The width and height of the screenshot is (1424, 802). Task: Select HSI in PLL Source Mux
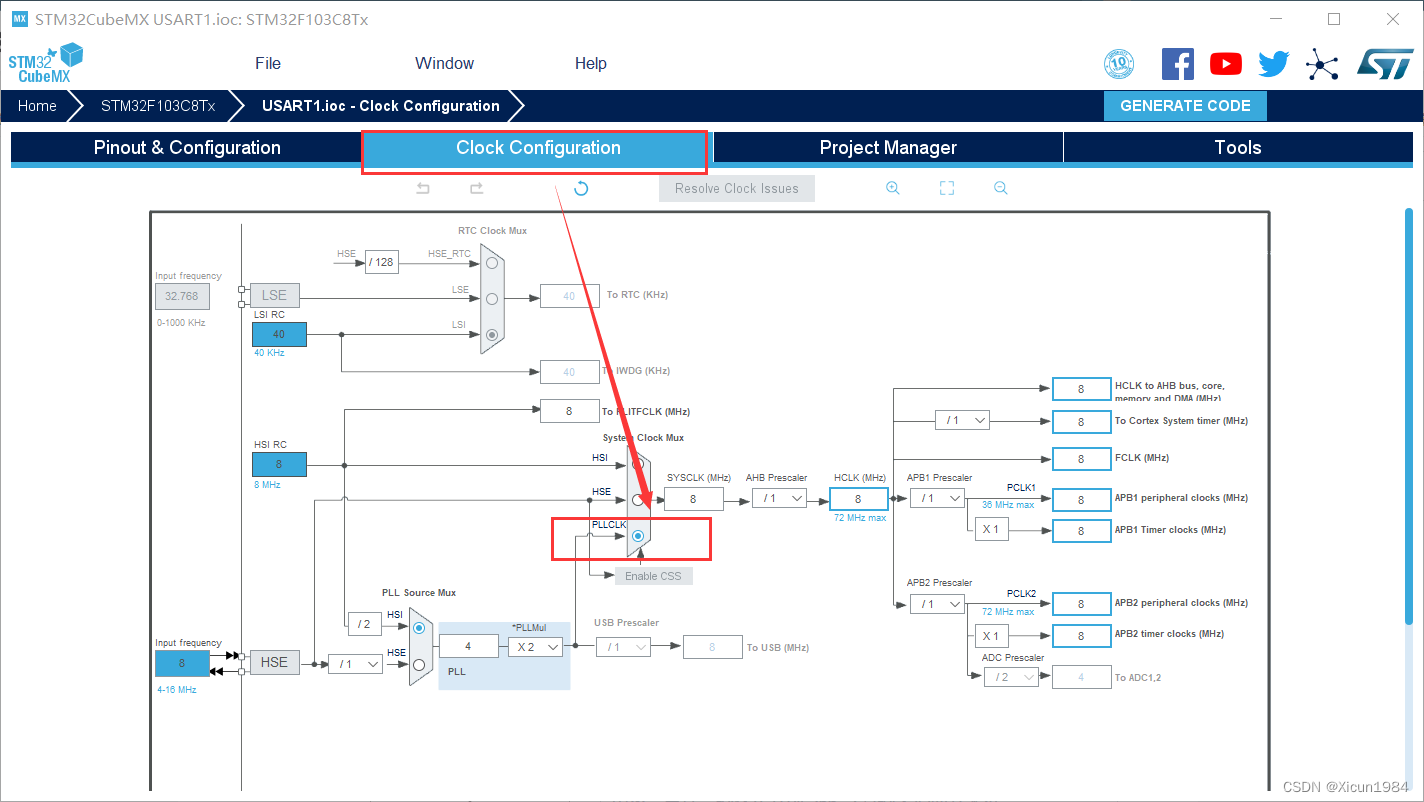(419, 628)
